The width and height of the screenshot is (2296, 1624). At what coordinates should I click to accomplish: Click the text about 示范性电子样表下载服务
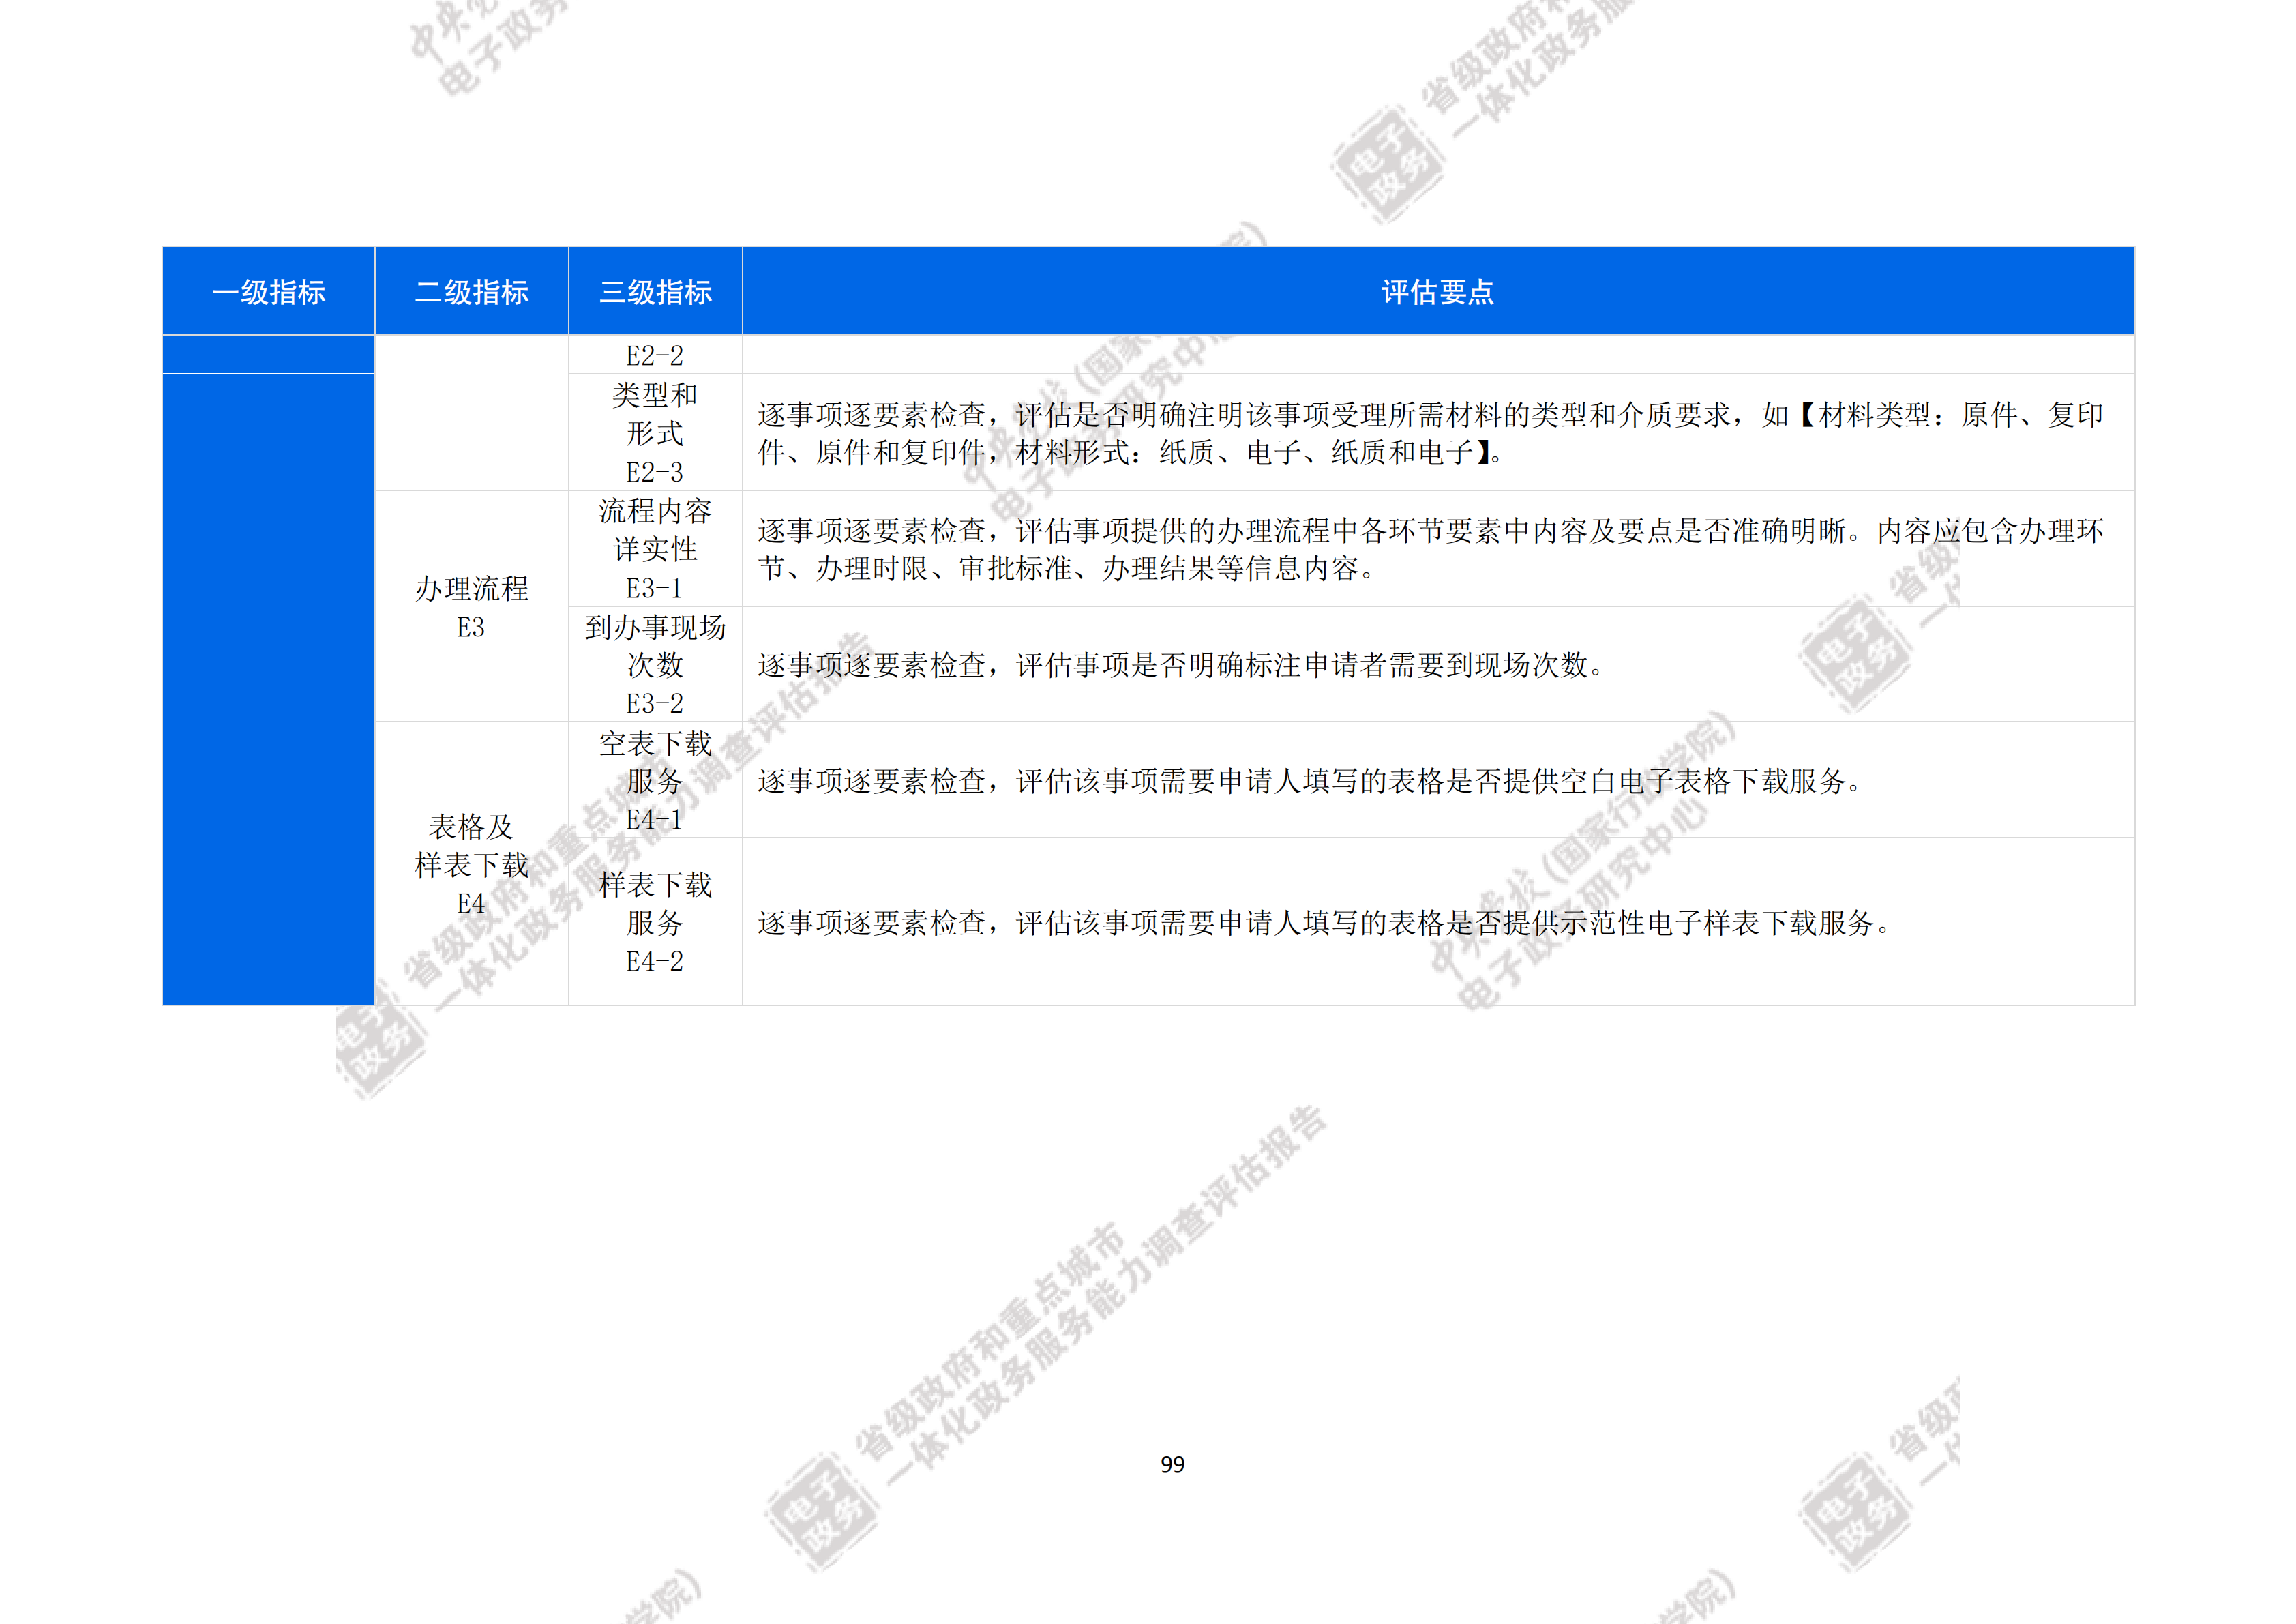pyautogui.click(x=1324, y=923)
